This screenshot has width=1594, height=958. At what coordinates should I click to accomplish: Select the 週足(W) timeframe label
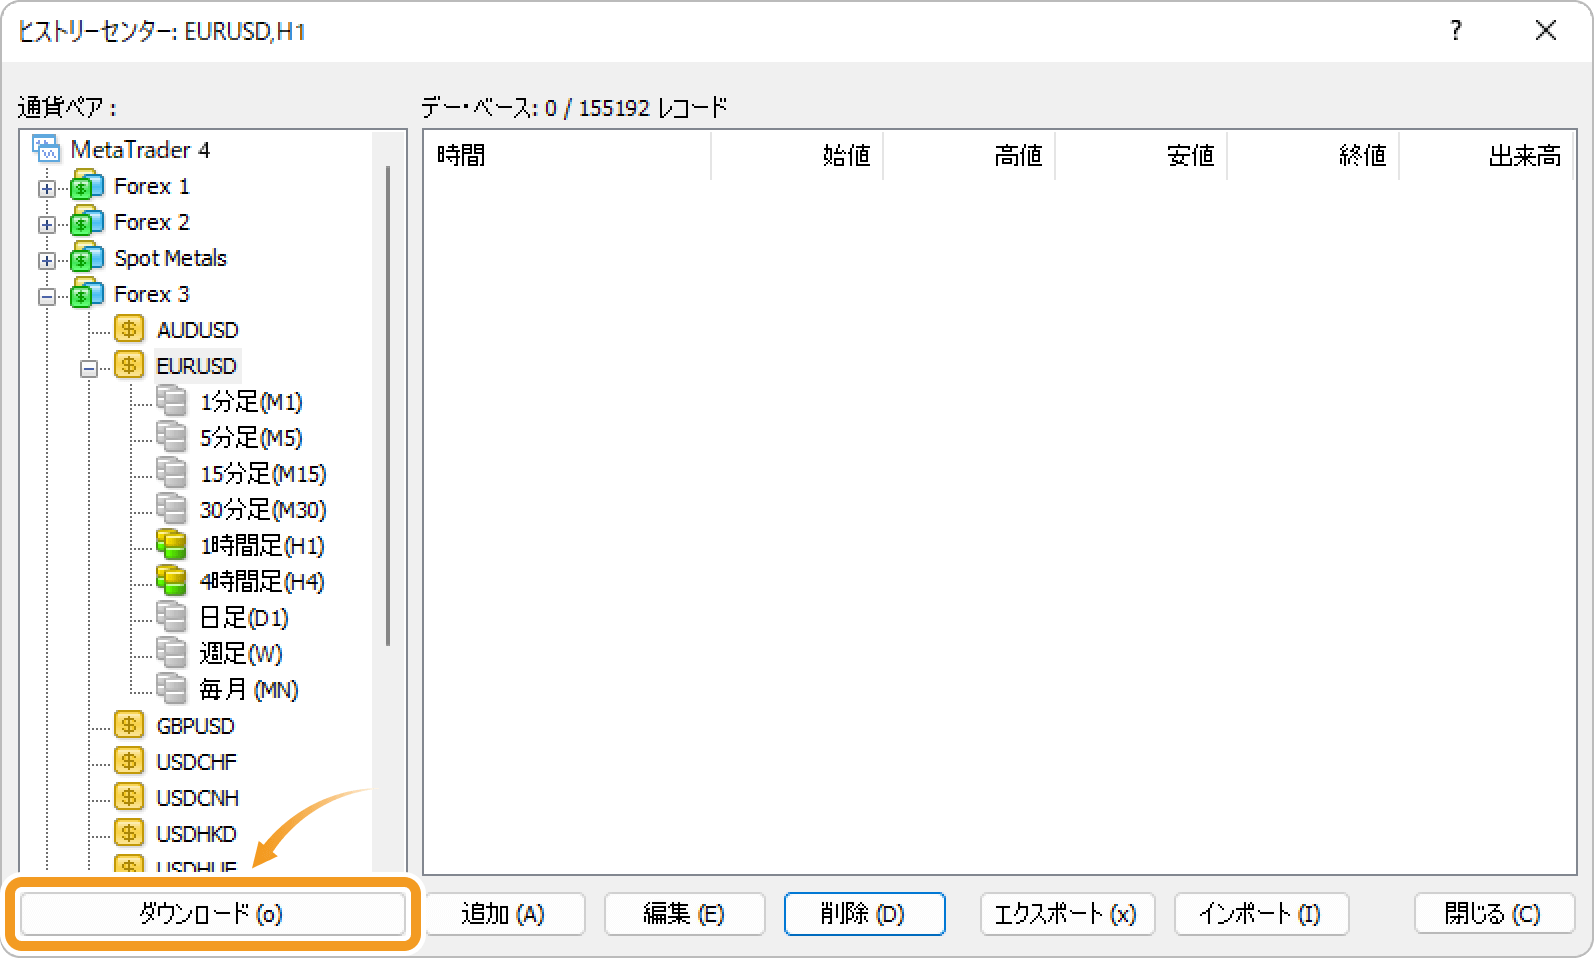[241, 654]
